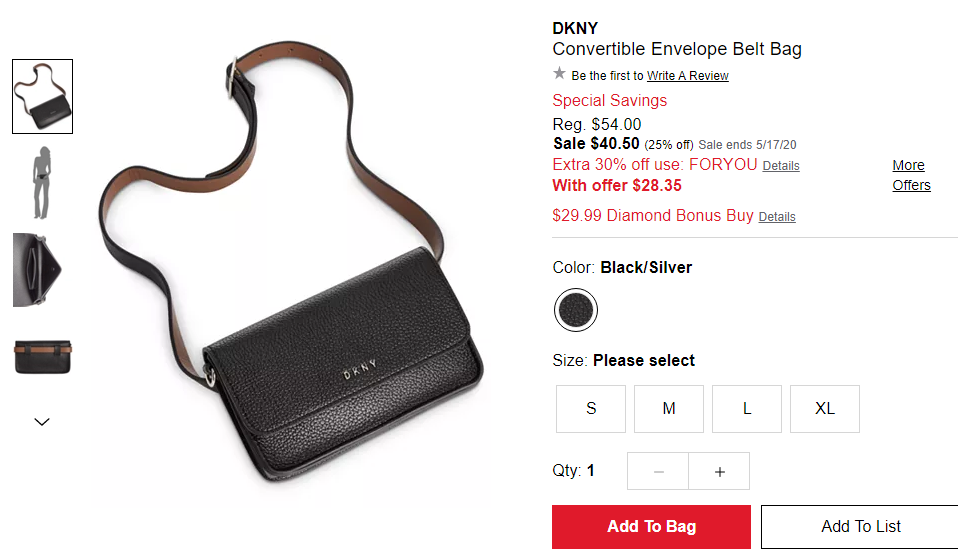Expand the More Offers link
958x556 pixels.
click(x=911, y=175)
